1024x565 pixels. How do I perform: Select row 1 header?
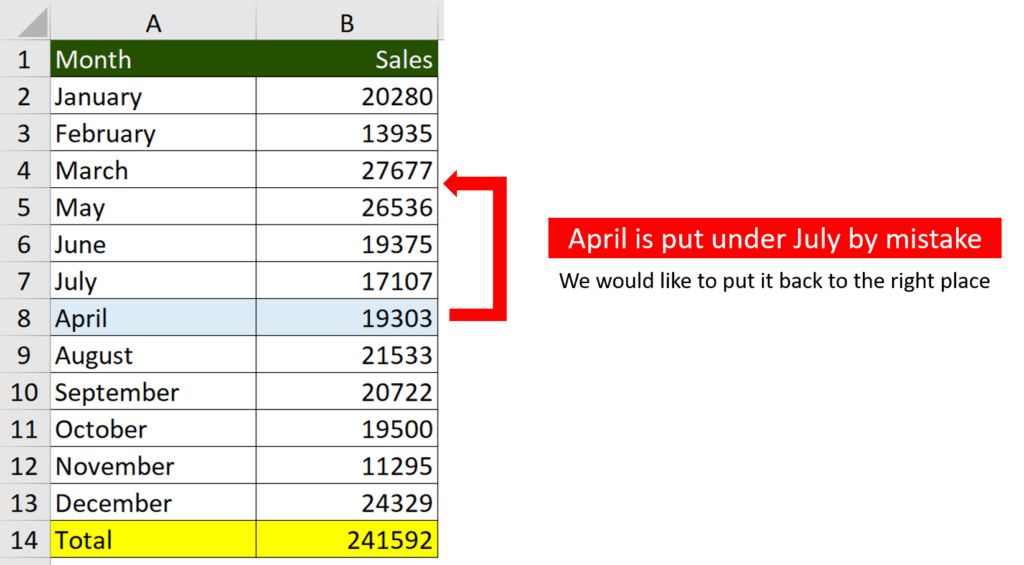pos(24,59)
